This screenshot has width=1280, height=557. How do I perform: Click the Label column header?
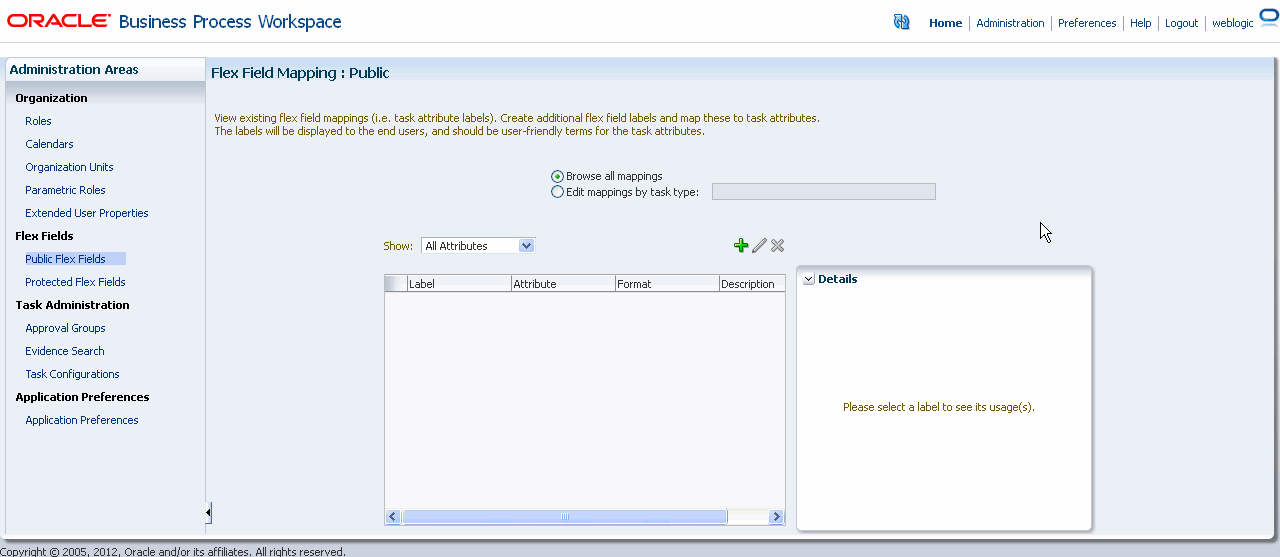point(459,284)
